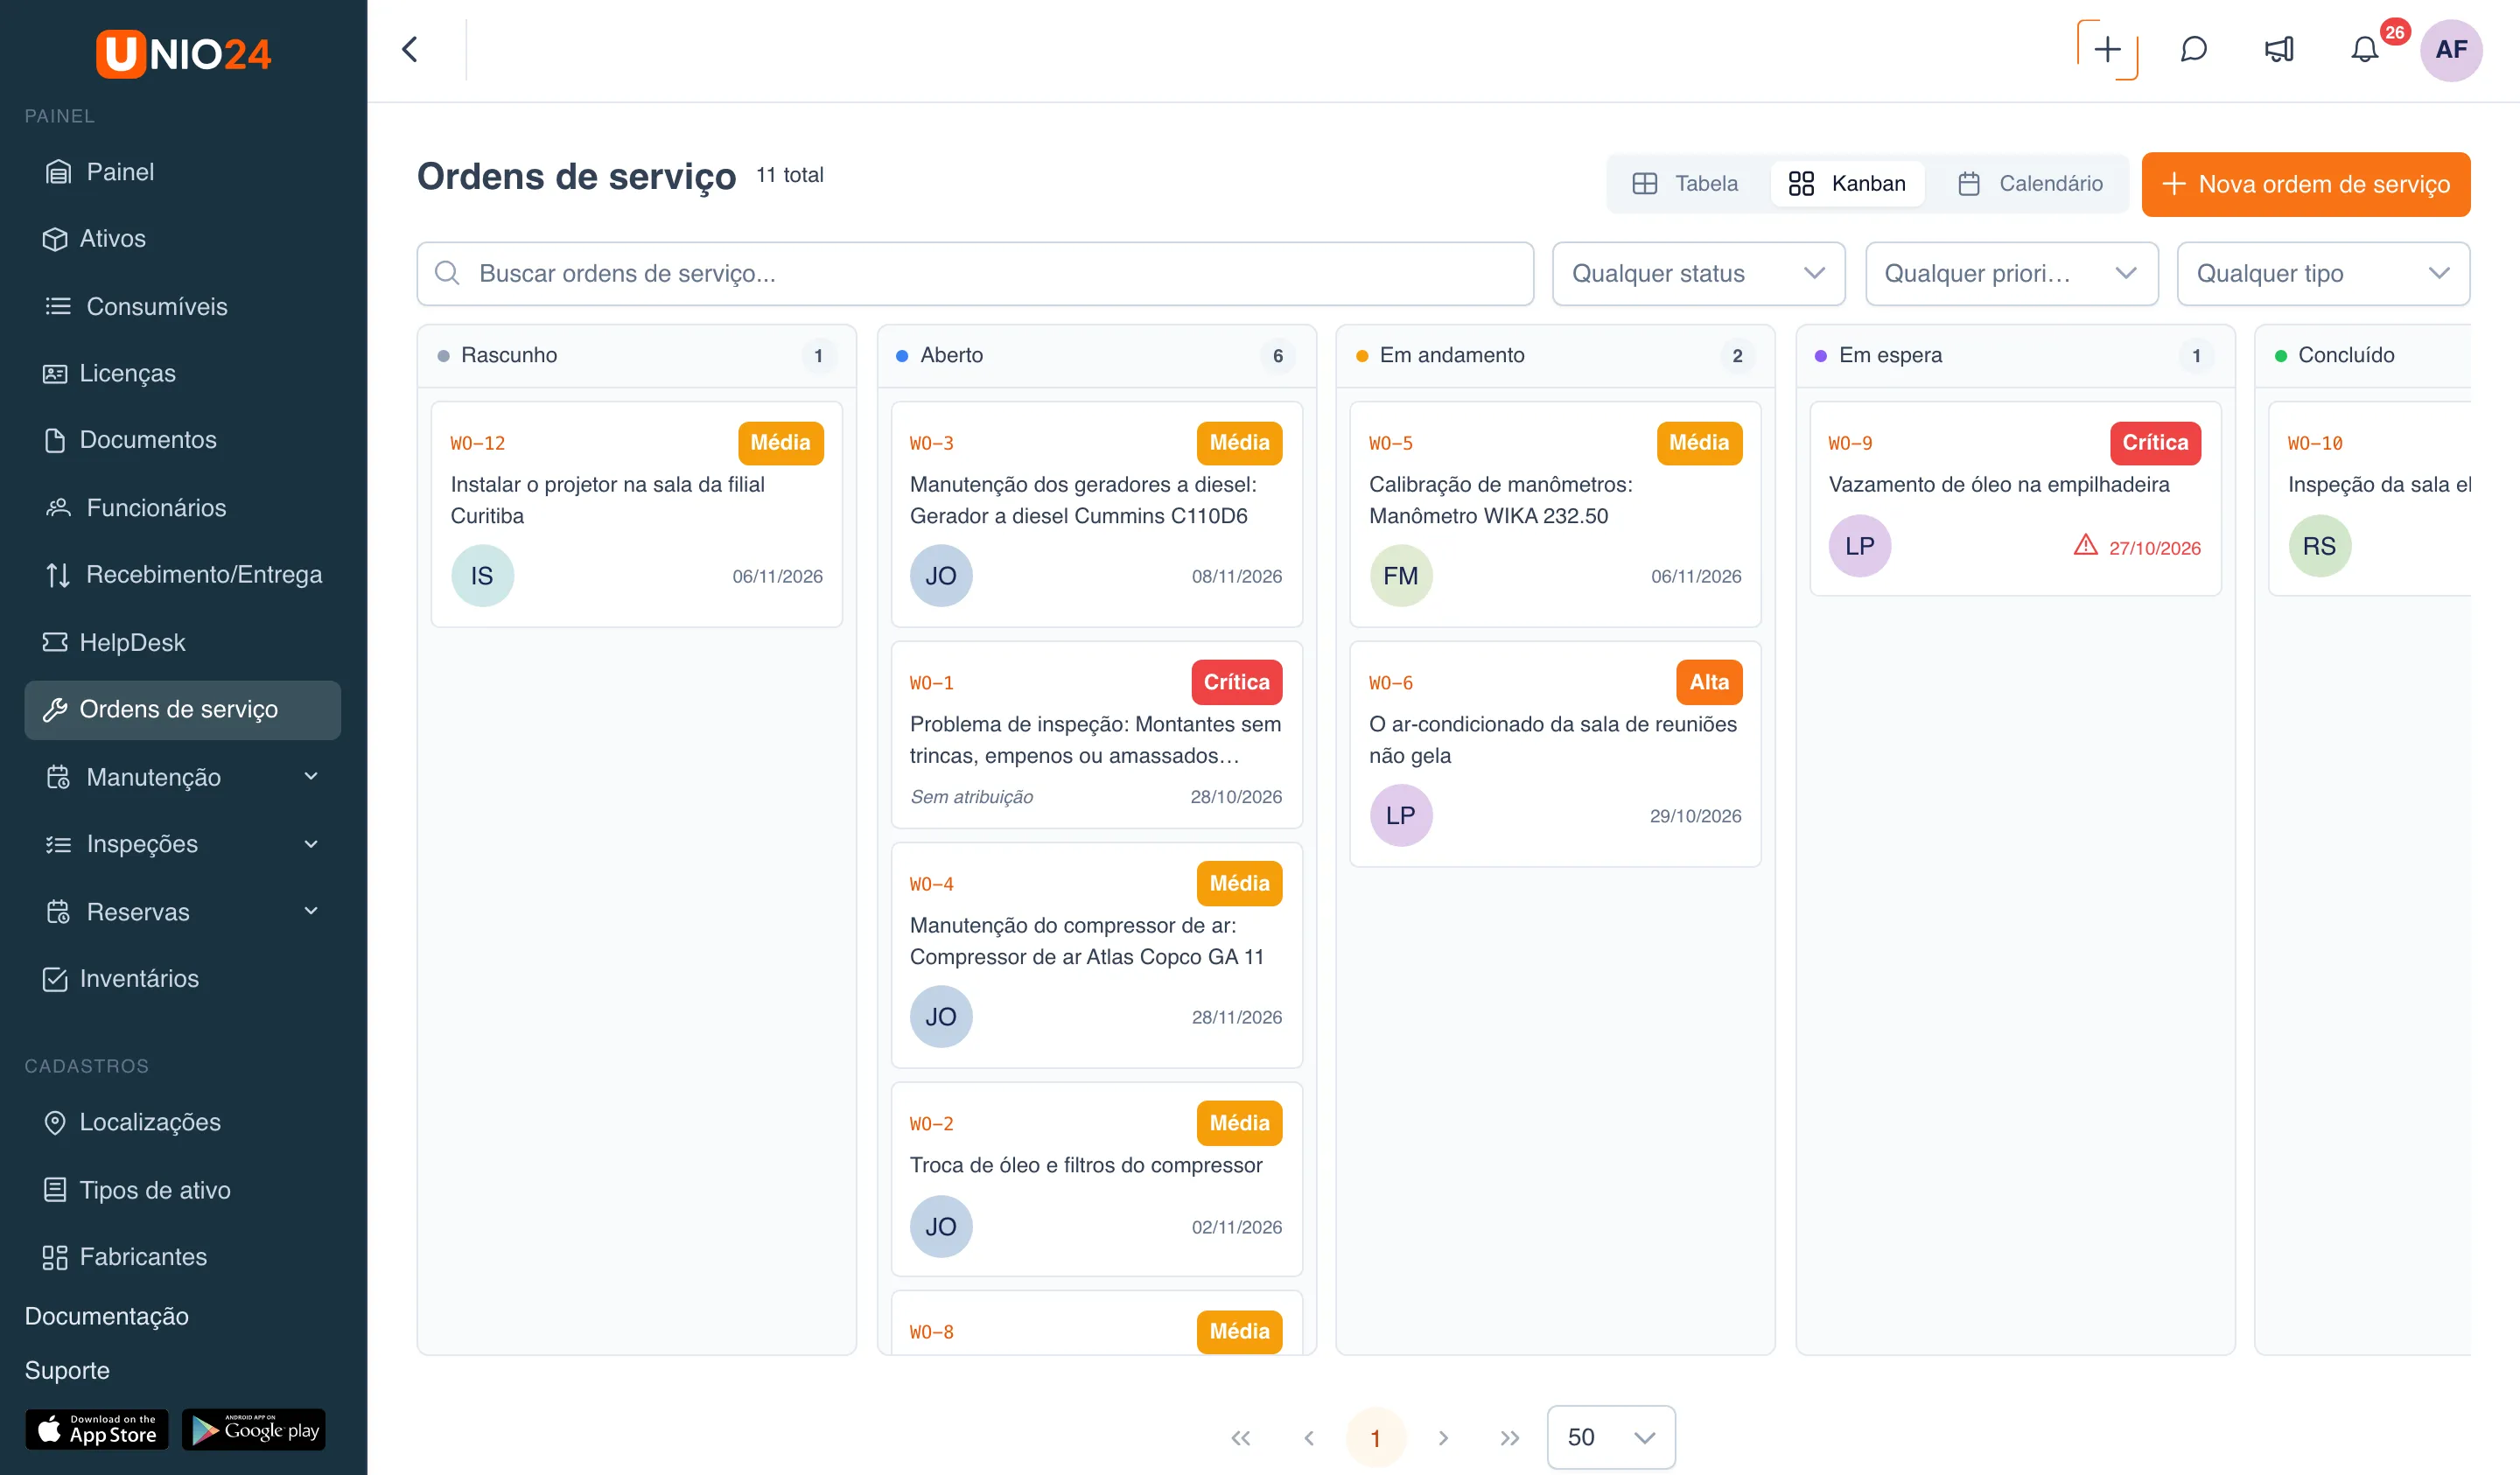
Task: Open Ativos in the sidebar
Action: [x=183, y=239]
